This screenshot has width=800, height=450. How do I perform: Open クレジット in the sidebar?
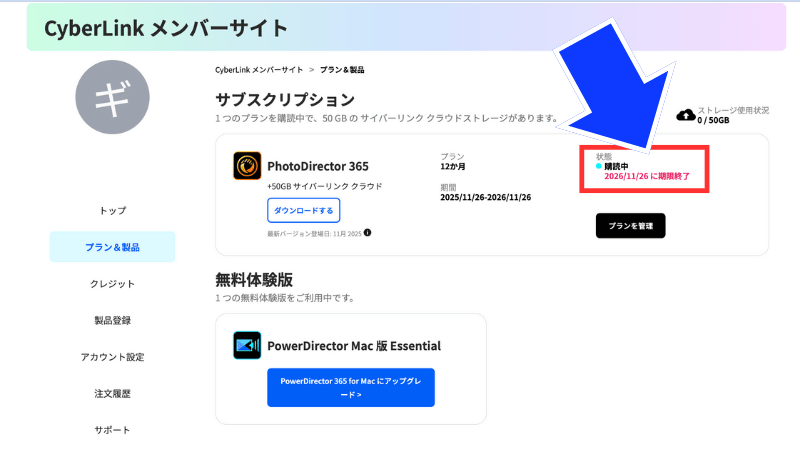pyautogui.click(x=112, y=284)
